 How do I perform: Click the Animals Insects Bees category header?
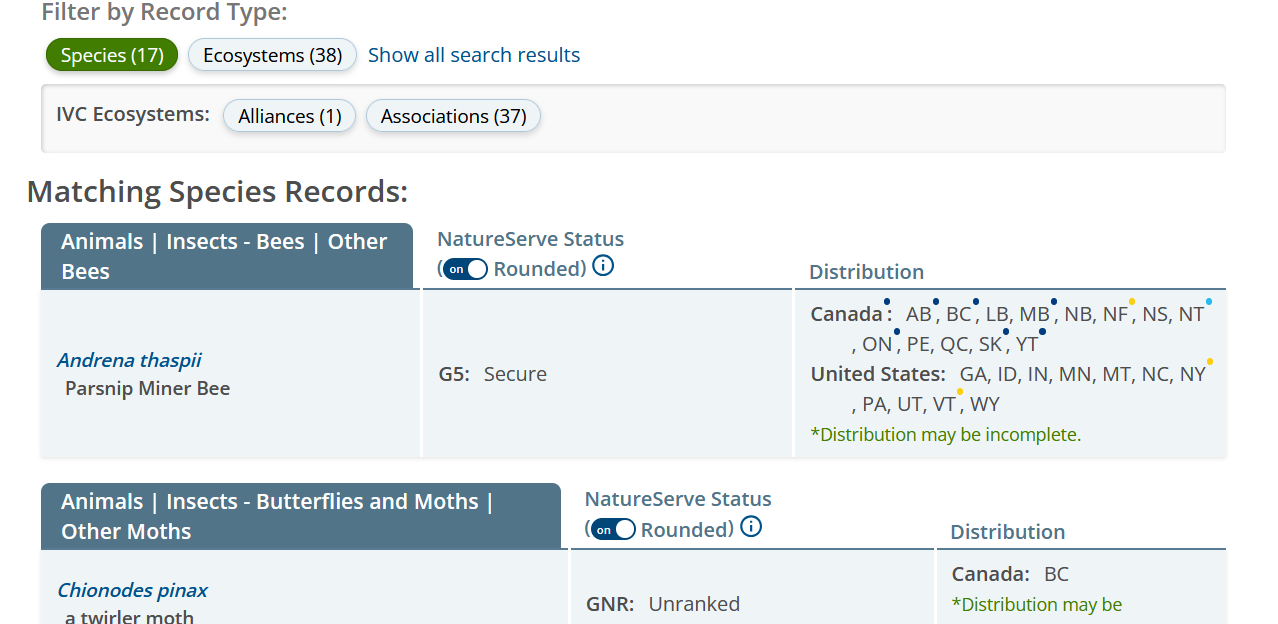pos(226,256)
